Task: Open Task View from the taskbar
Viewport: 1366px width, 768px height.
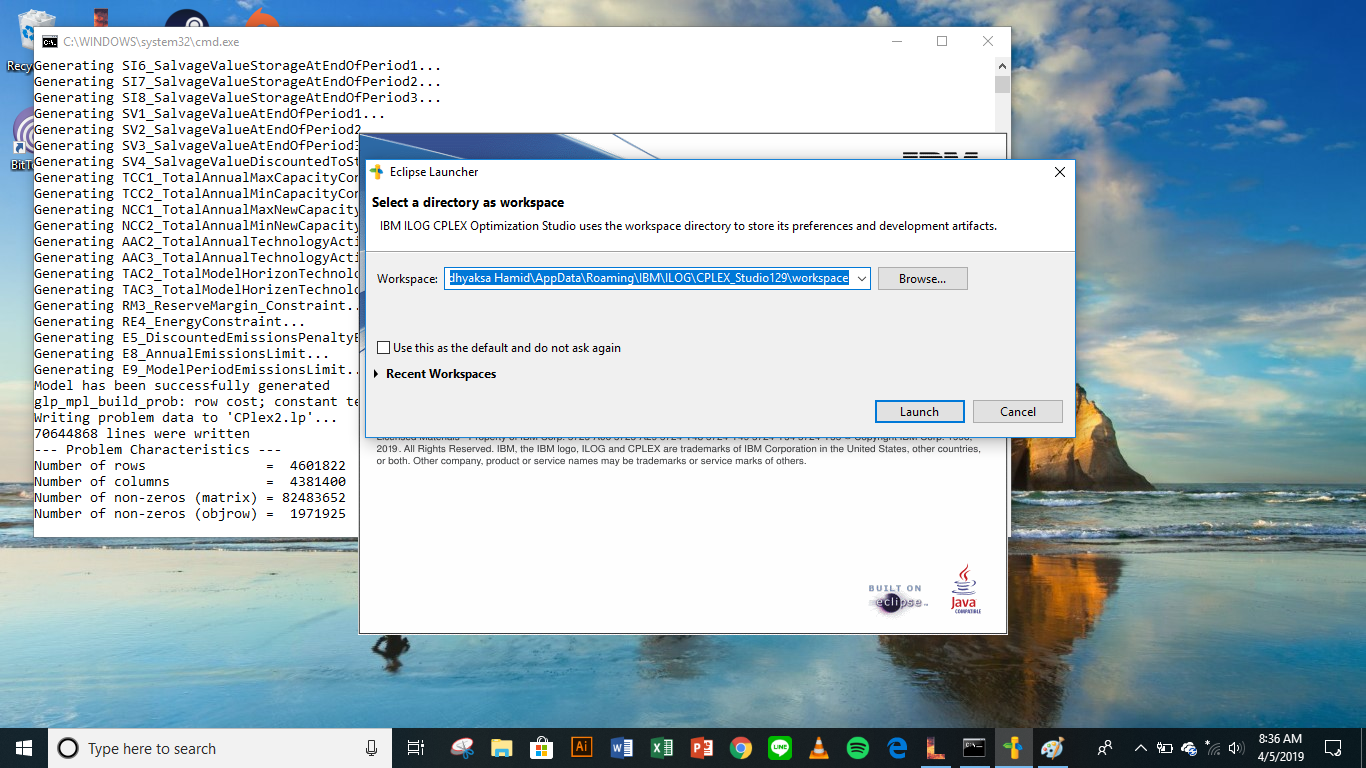Action: pyautogui.click(x=416, y=748)
